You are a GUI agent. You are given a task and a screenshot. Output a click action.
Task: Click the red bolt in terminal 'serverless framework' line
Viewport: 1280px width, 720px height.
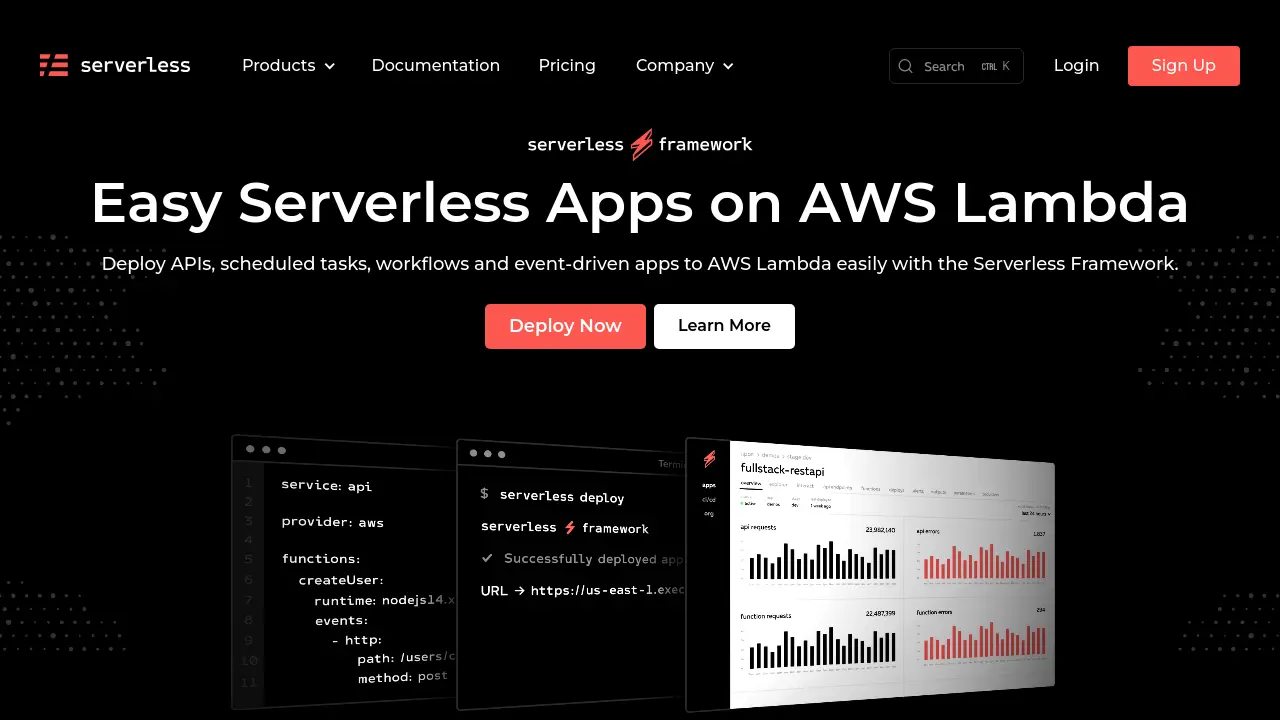click(570, 527)
